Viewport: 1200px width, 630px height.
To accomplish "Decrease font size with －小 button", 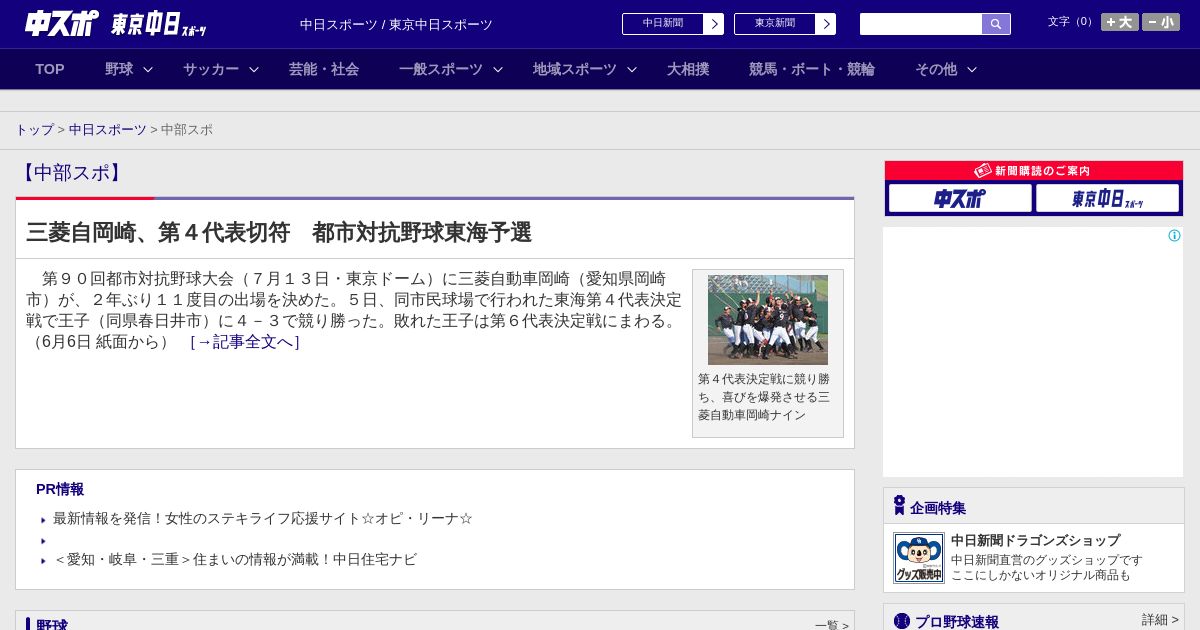I will [1161, 22].
